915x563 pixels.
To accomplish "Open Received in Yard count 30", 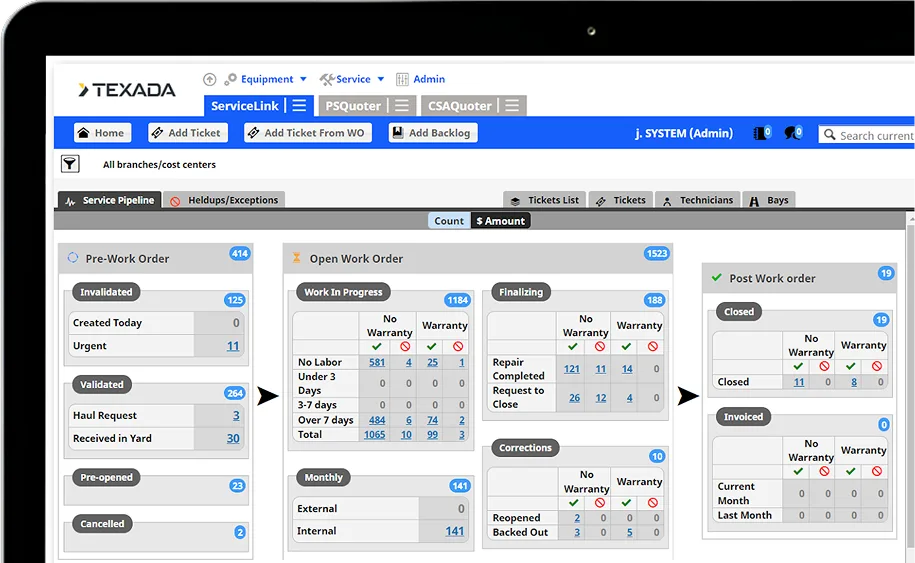I will (233, 438).
